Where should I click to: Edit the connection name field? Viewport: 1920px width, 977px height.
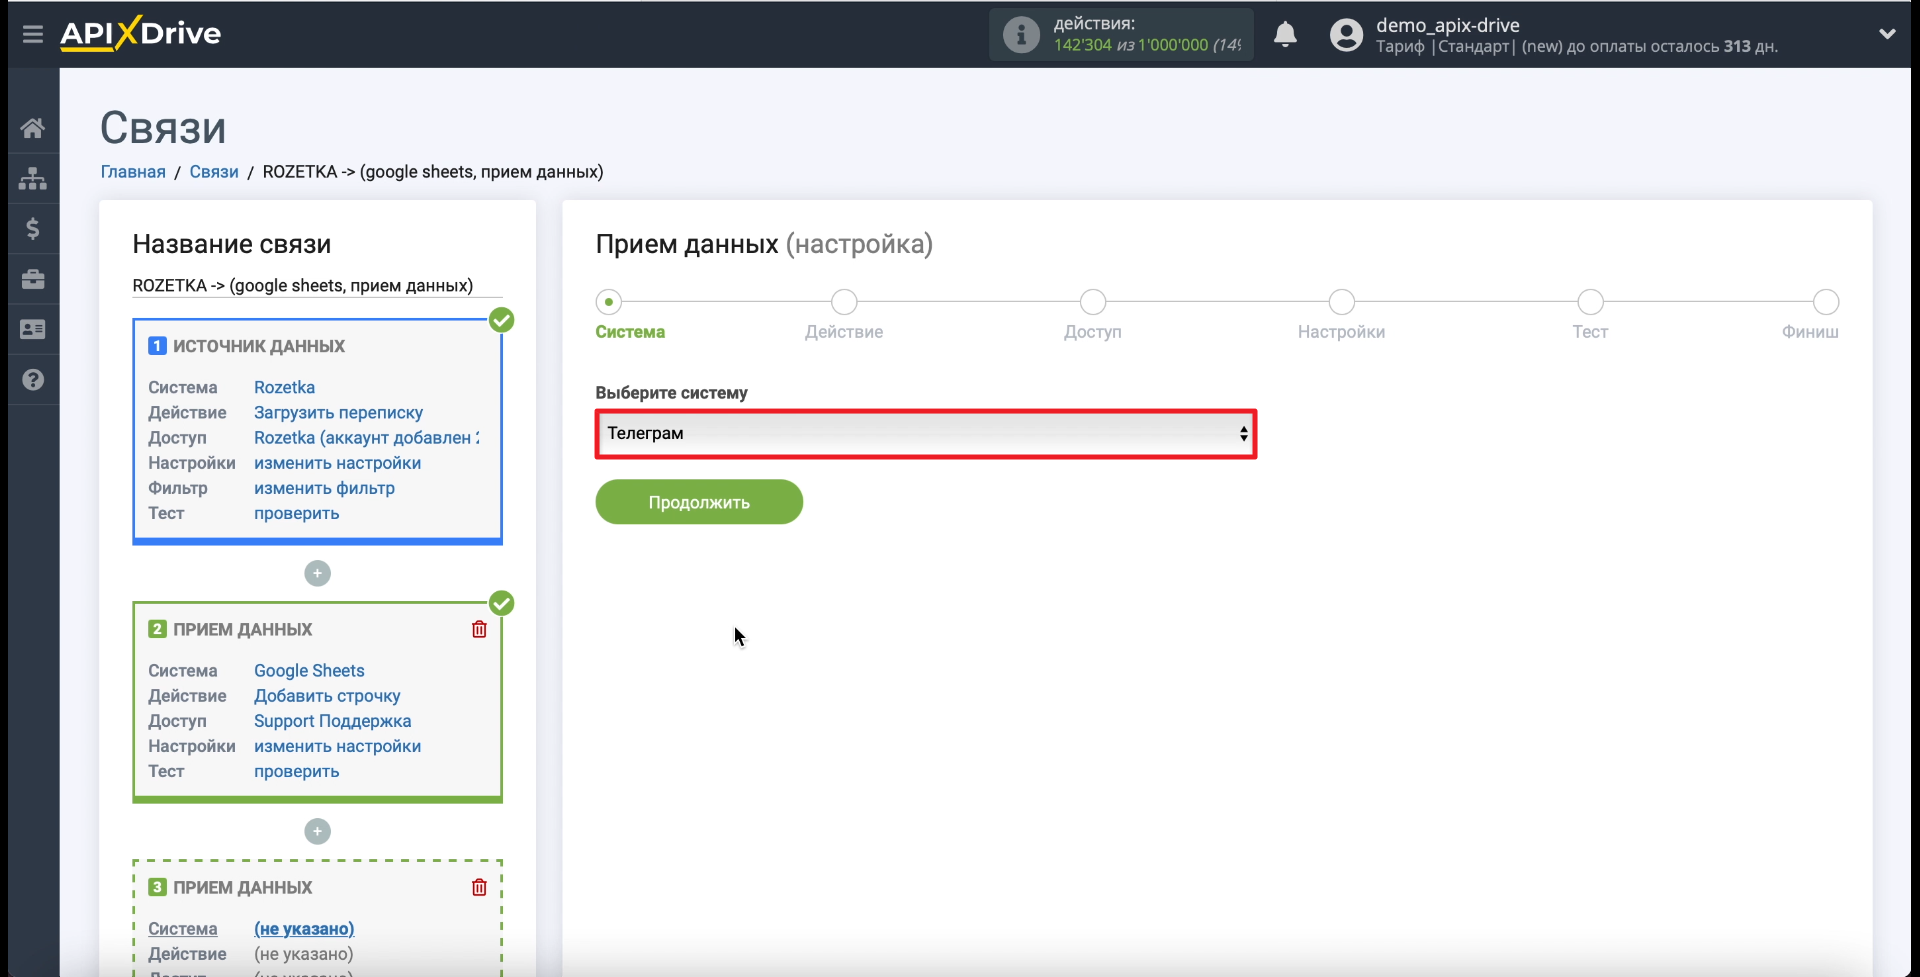coord(317,286)
